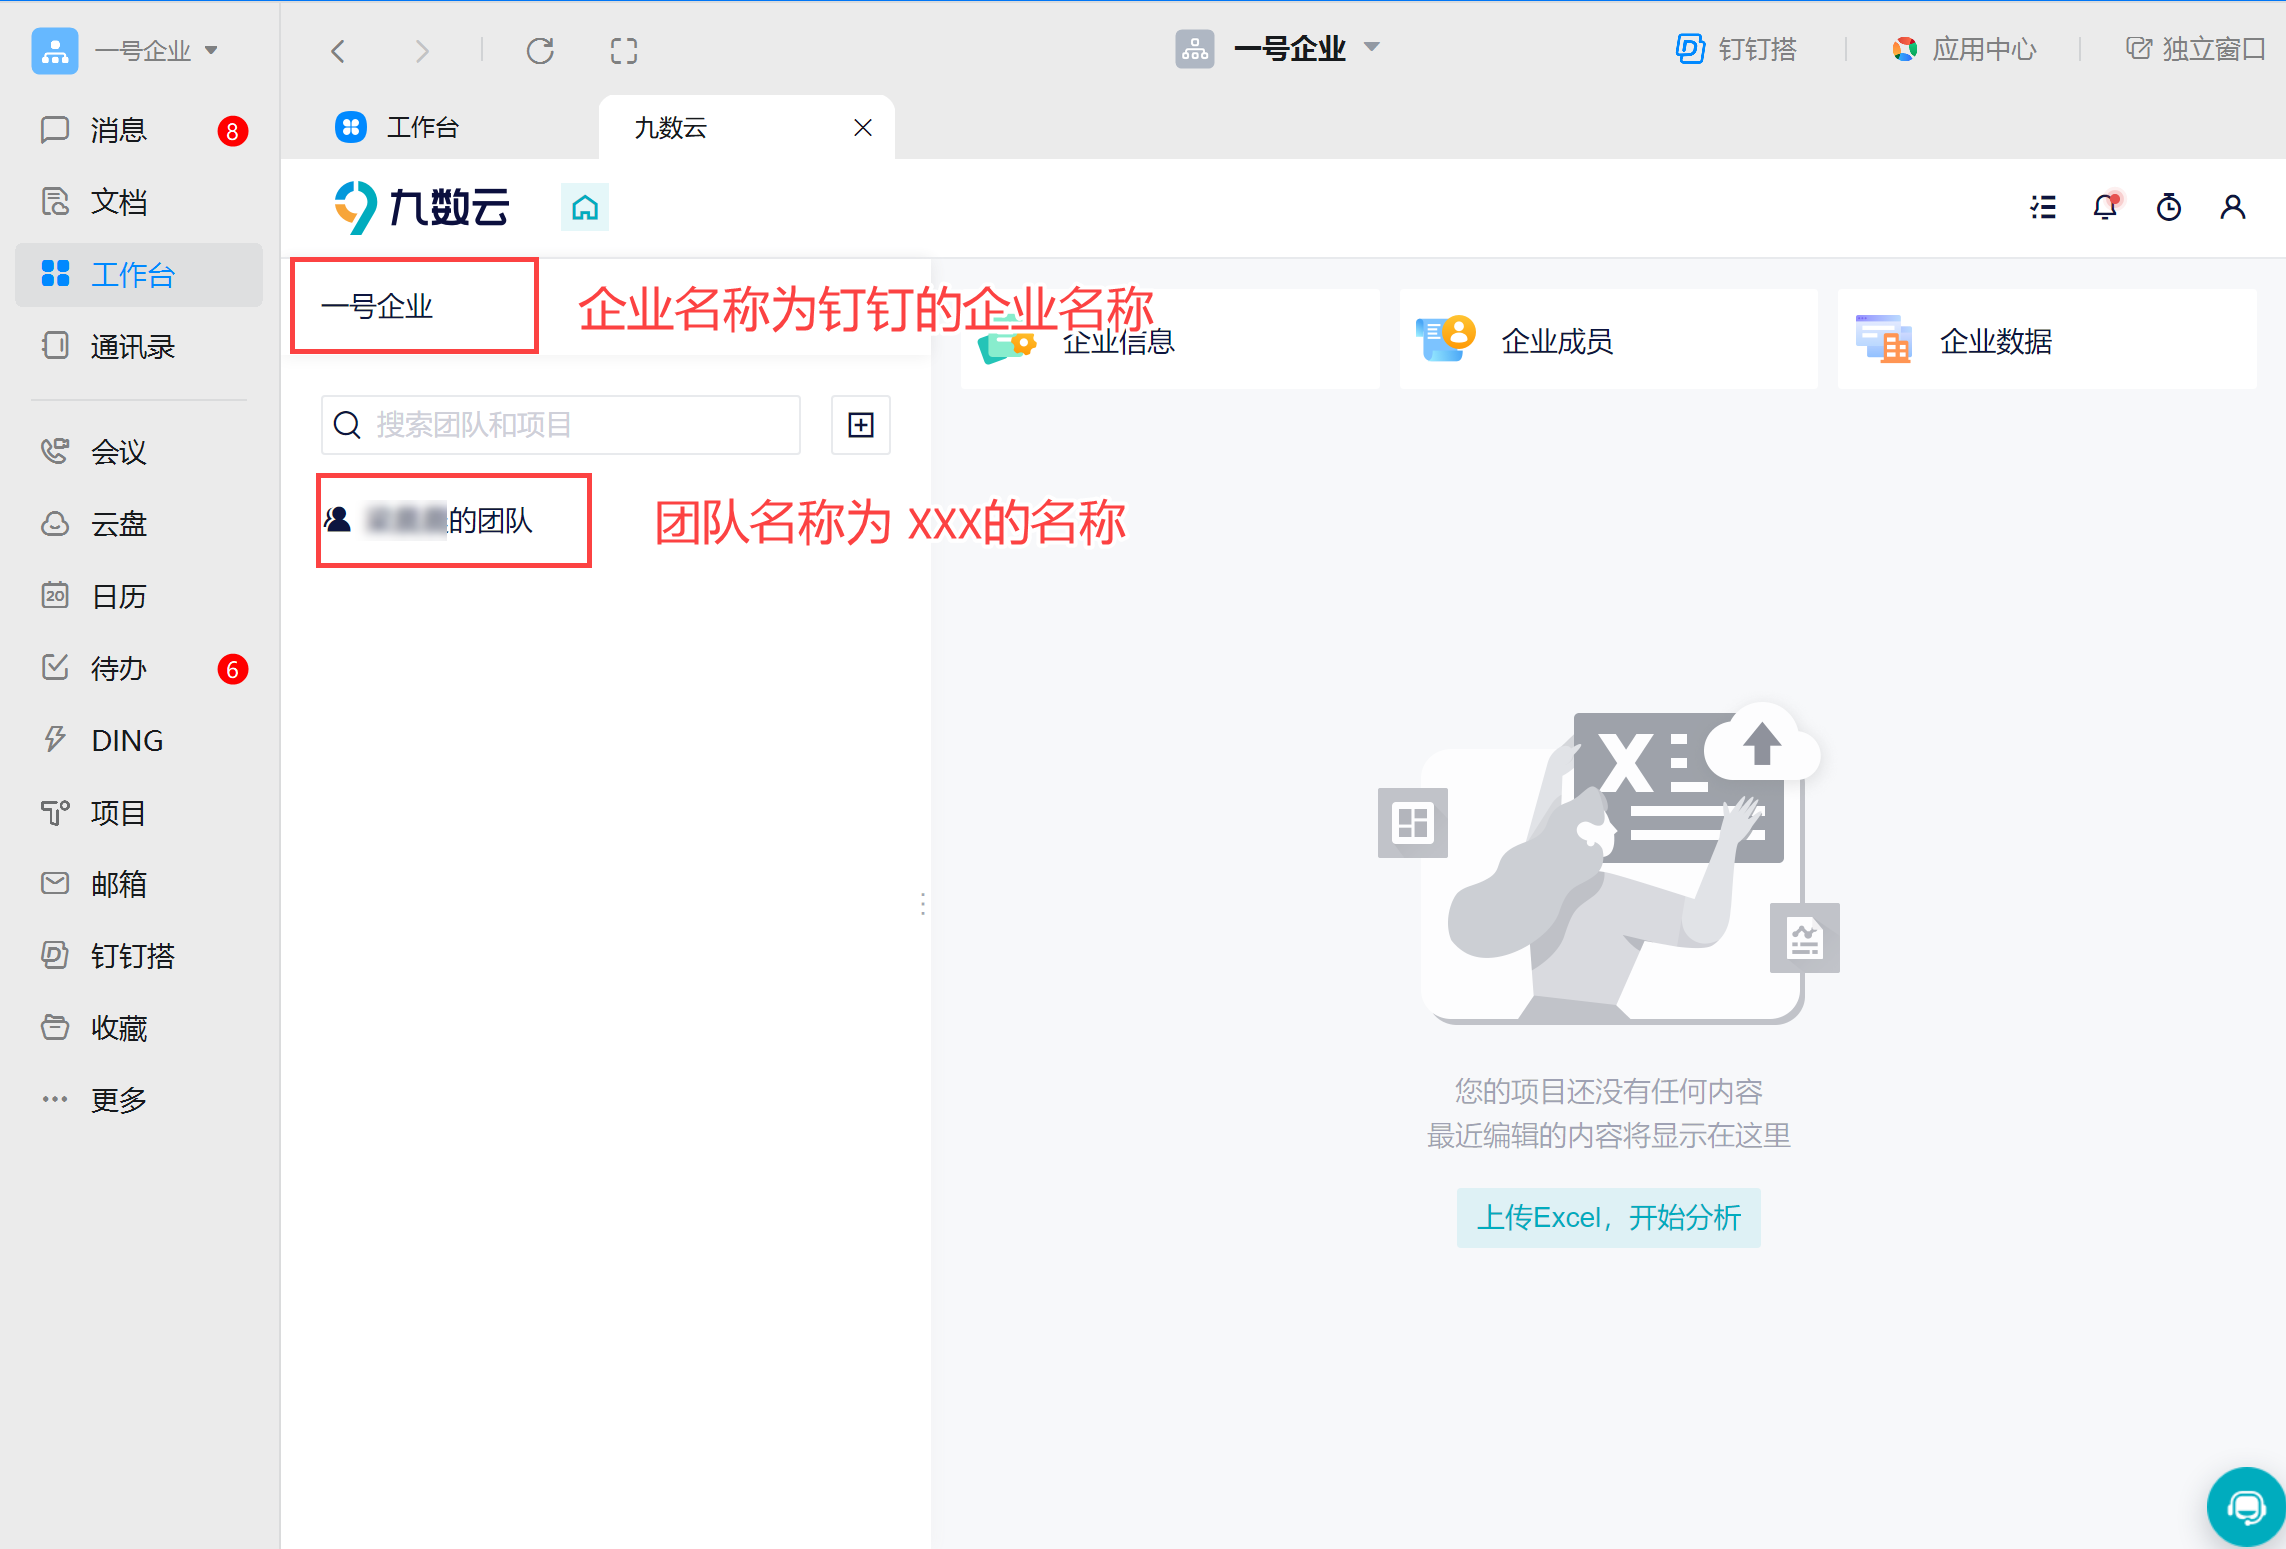2286x1549 pixels.
Task: Open 更多 in the sidebar
Action: pyautogui.click(x=118, y=1100)
